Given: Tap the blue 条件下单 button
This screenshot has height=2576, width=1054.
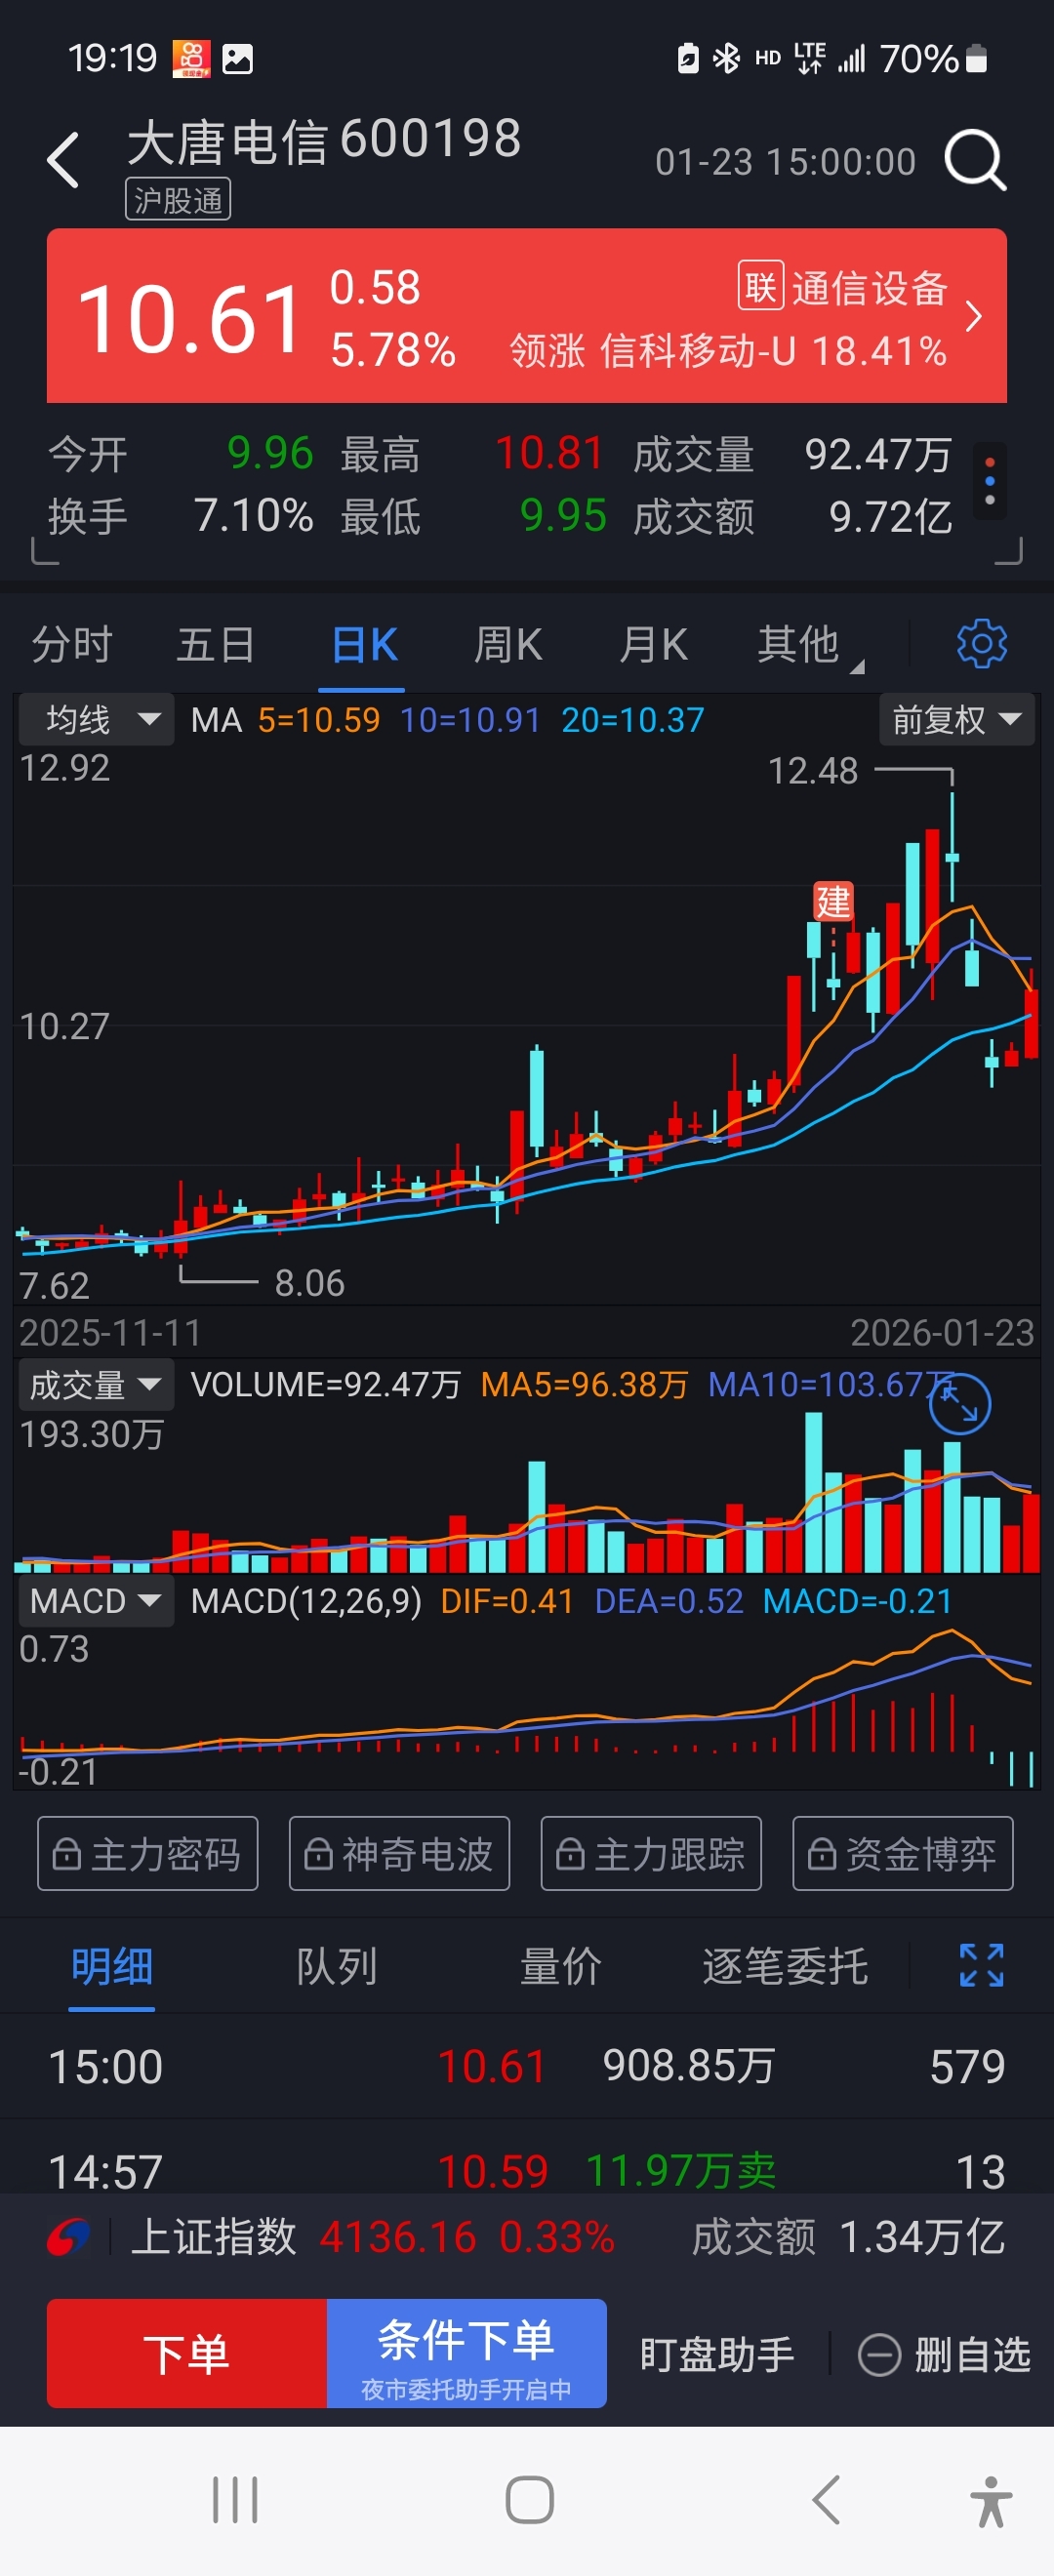Looking at the screenshot, I should (x=466, y=2353).
